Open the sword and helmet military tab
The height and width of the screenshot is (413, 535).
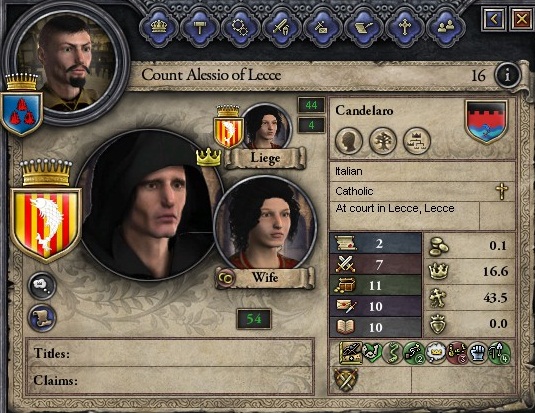click(281, 26)
